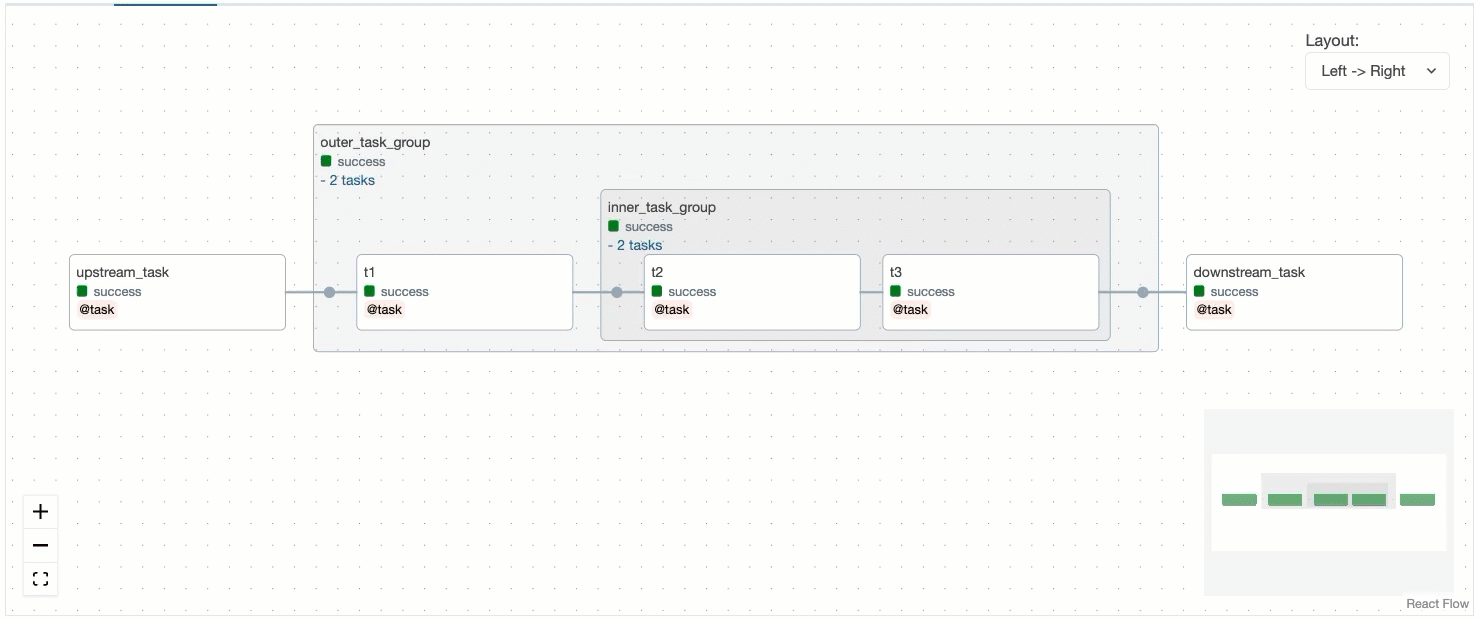Click the green status square on t1
1476x620 pixels.
click(369, 291)
